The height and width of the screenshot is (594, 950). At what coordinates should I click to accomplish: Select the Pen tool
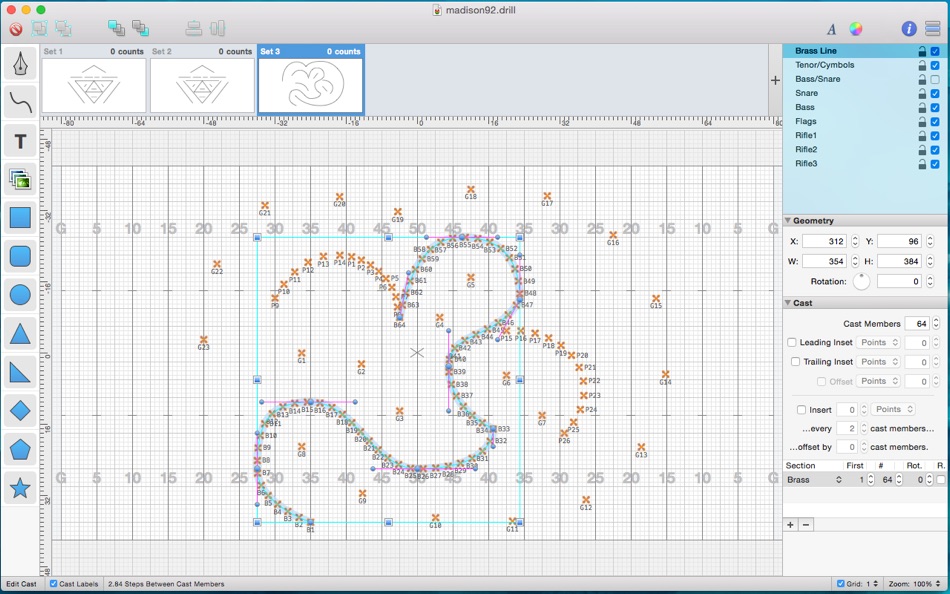[20, 64]
